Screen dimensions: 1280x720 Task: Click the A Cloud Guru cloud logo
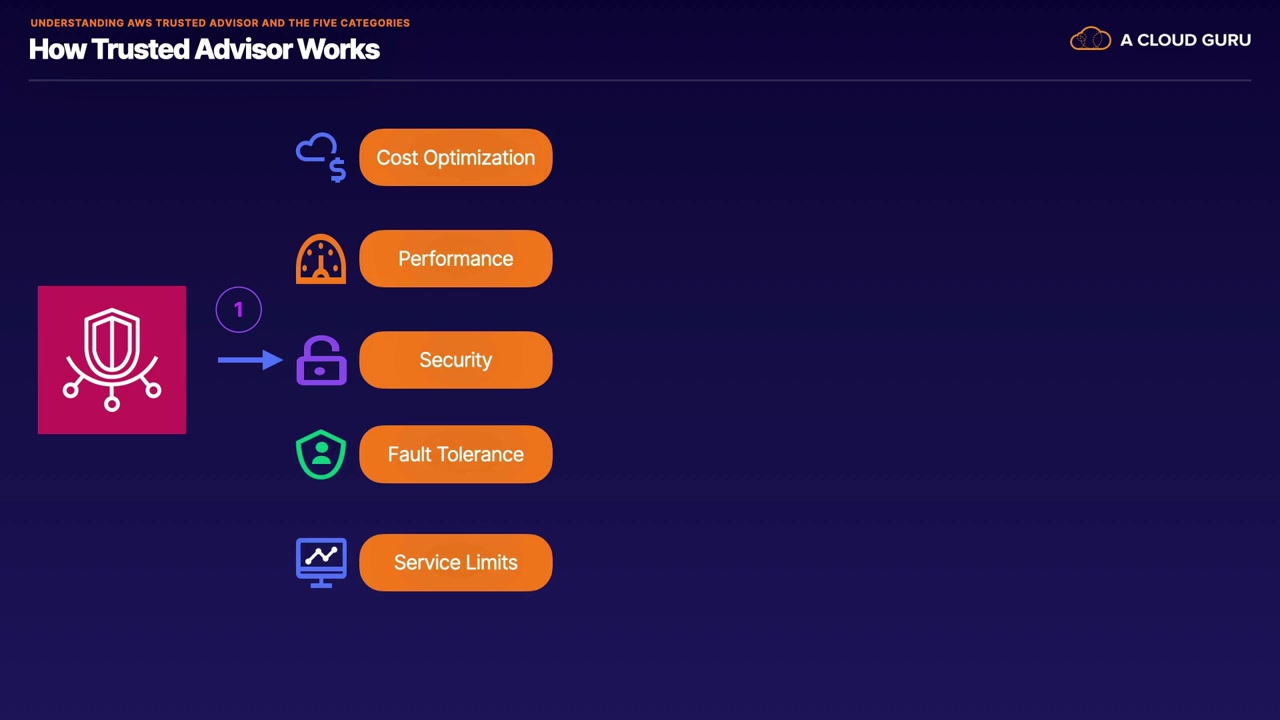pyautogui.click(x=1090, y=40)
